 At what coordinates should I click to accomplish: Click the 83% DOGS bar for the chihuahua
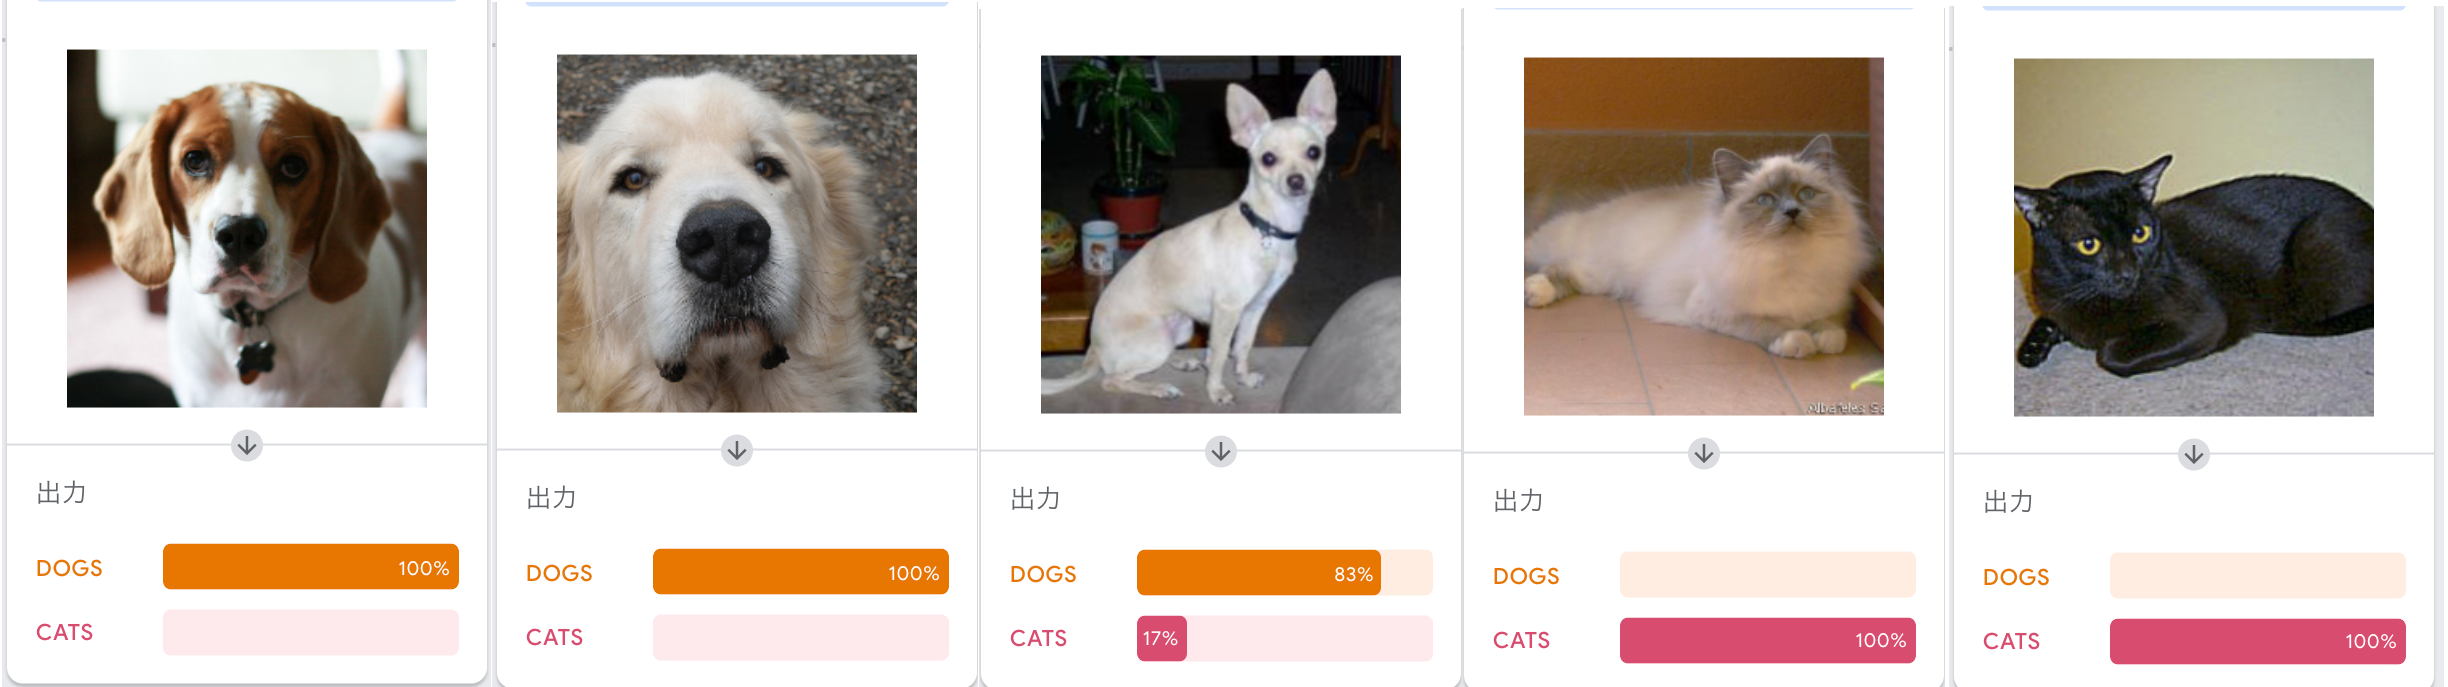pos(1285,573)
